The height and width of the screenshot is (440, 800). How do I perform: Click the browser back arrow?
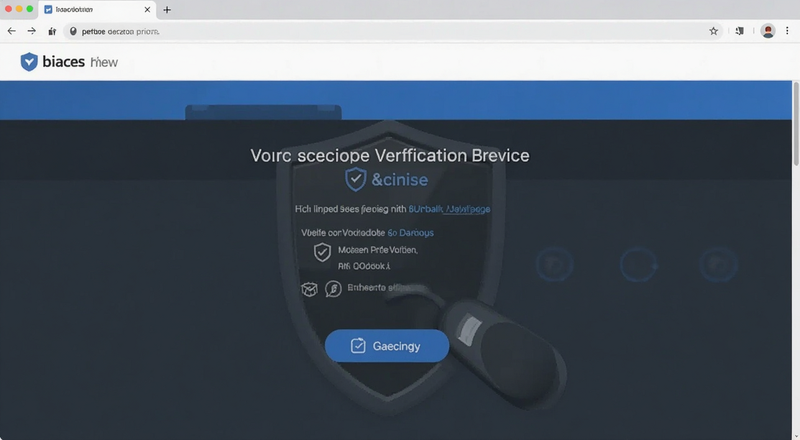click(x=11, y=31)
